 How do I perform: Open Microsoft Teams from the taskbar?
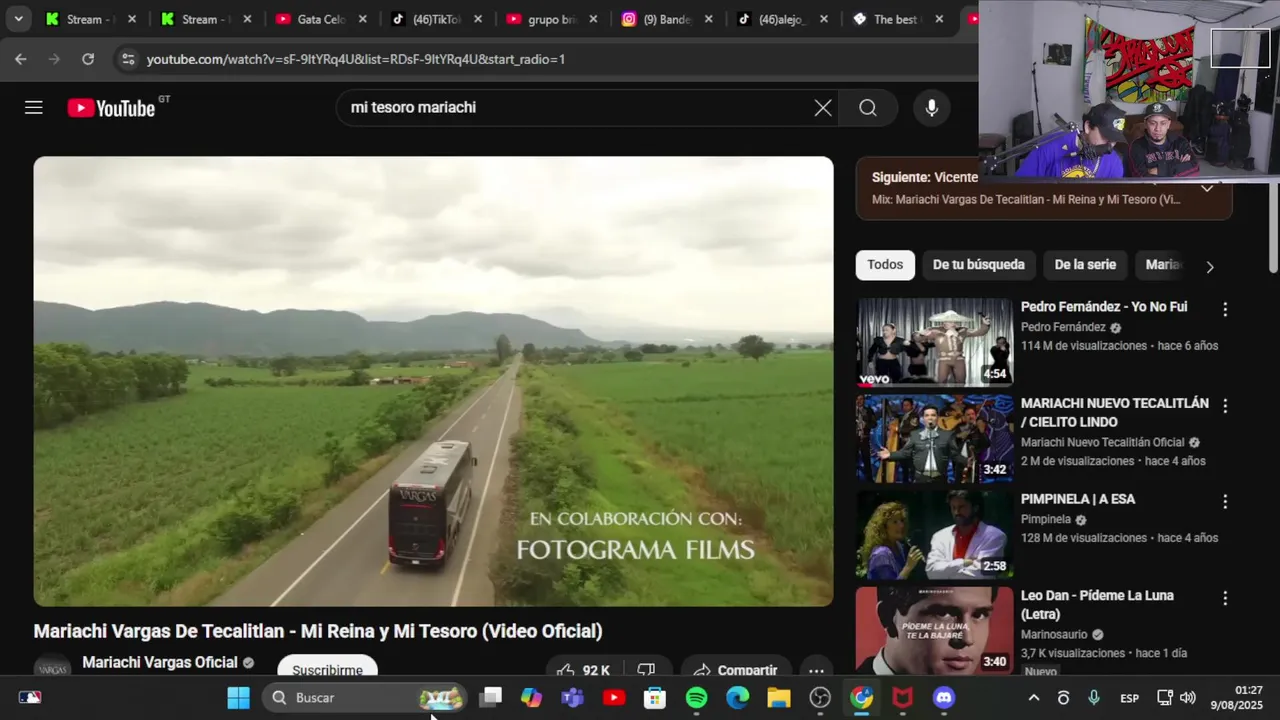[x=572, y=697]
